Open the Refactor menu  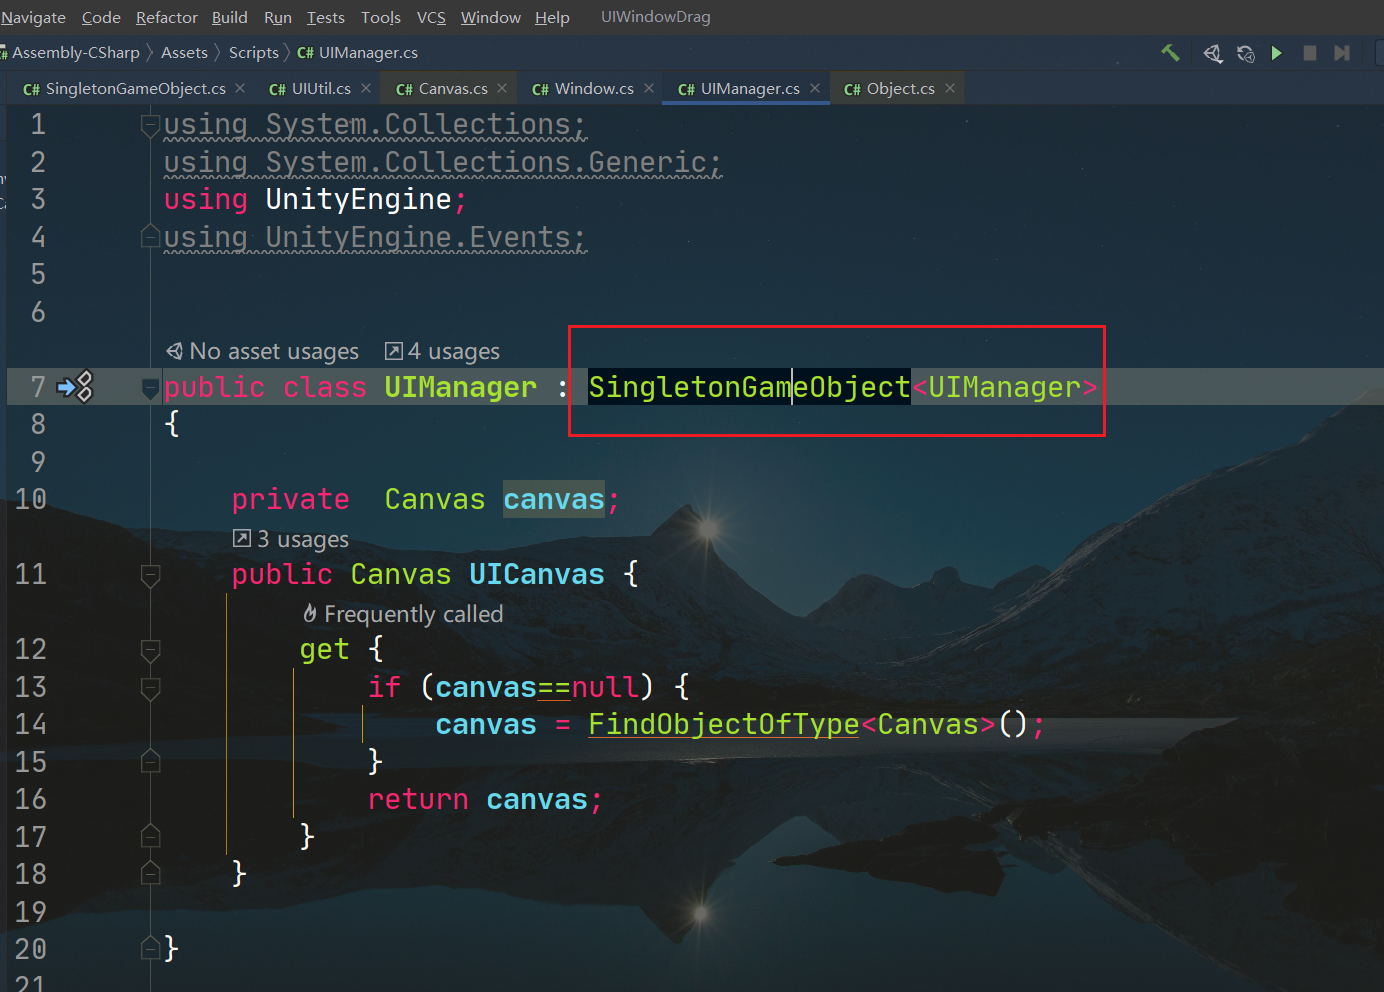click(166, 17)
